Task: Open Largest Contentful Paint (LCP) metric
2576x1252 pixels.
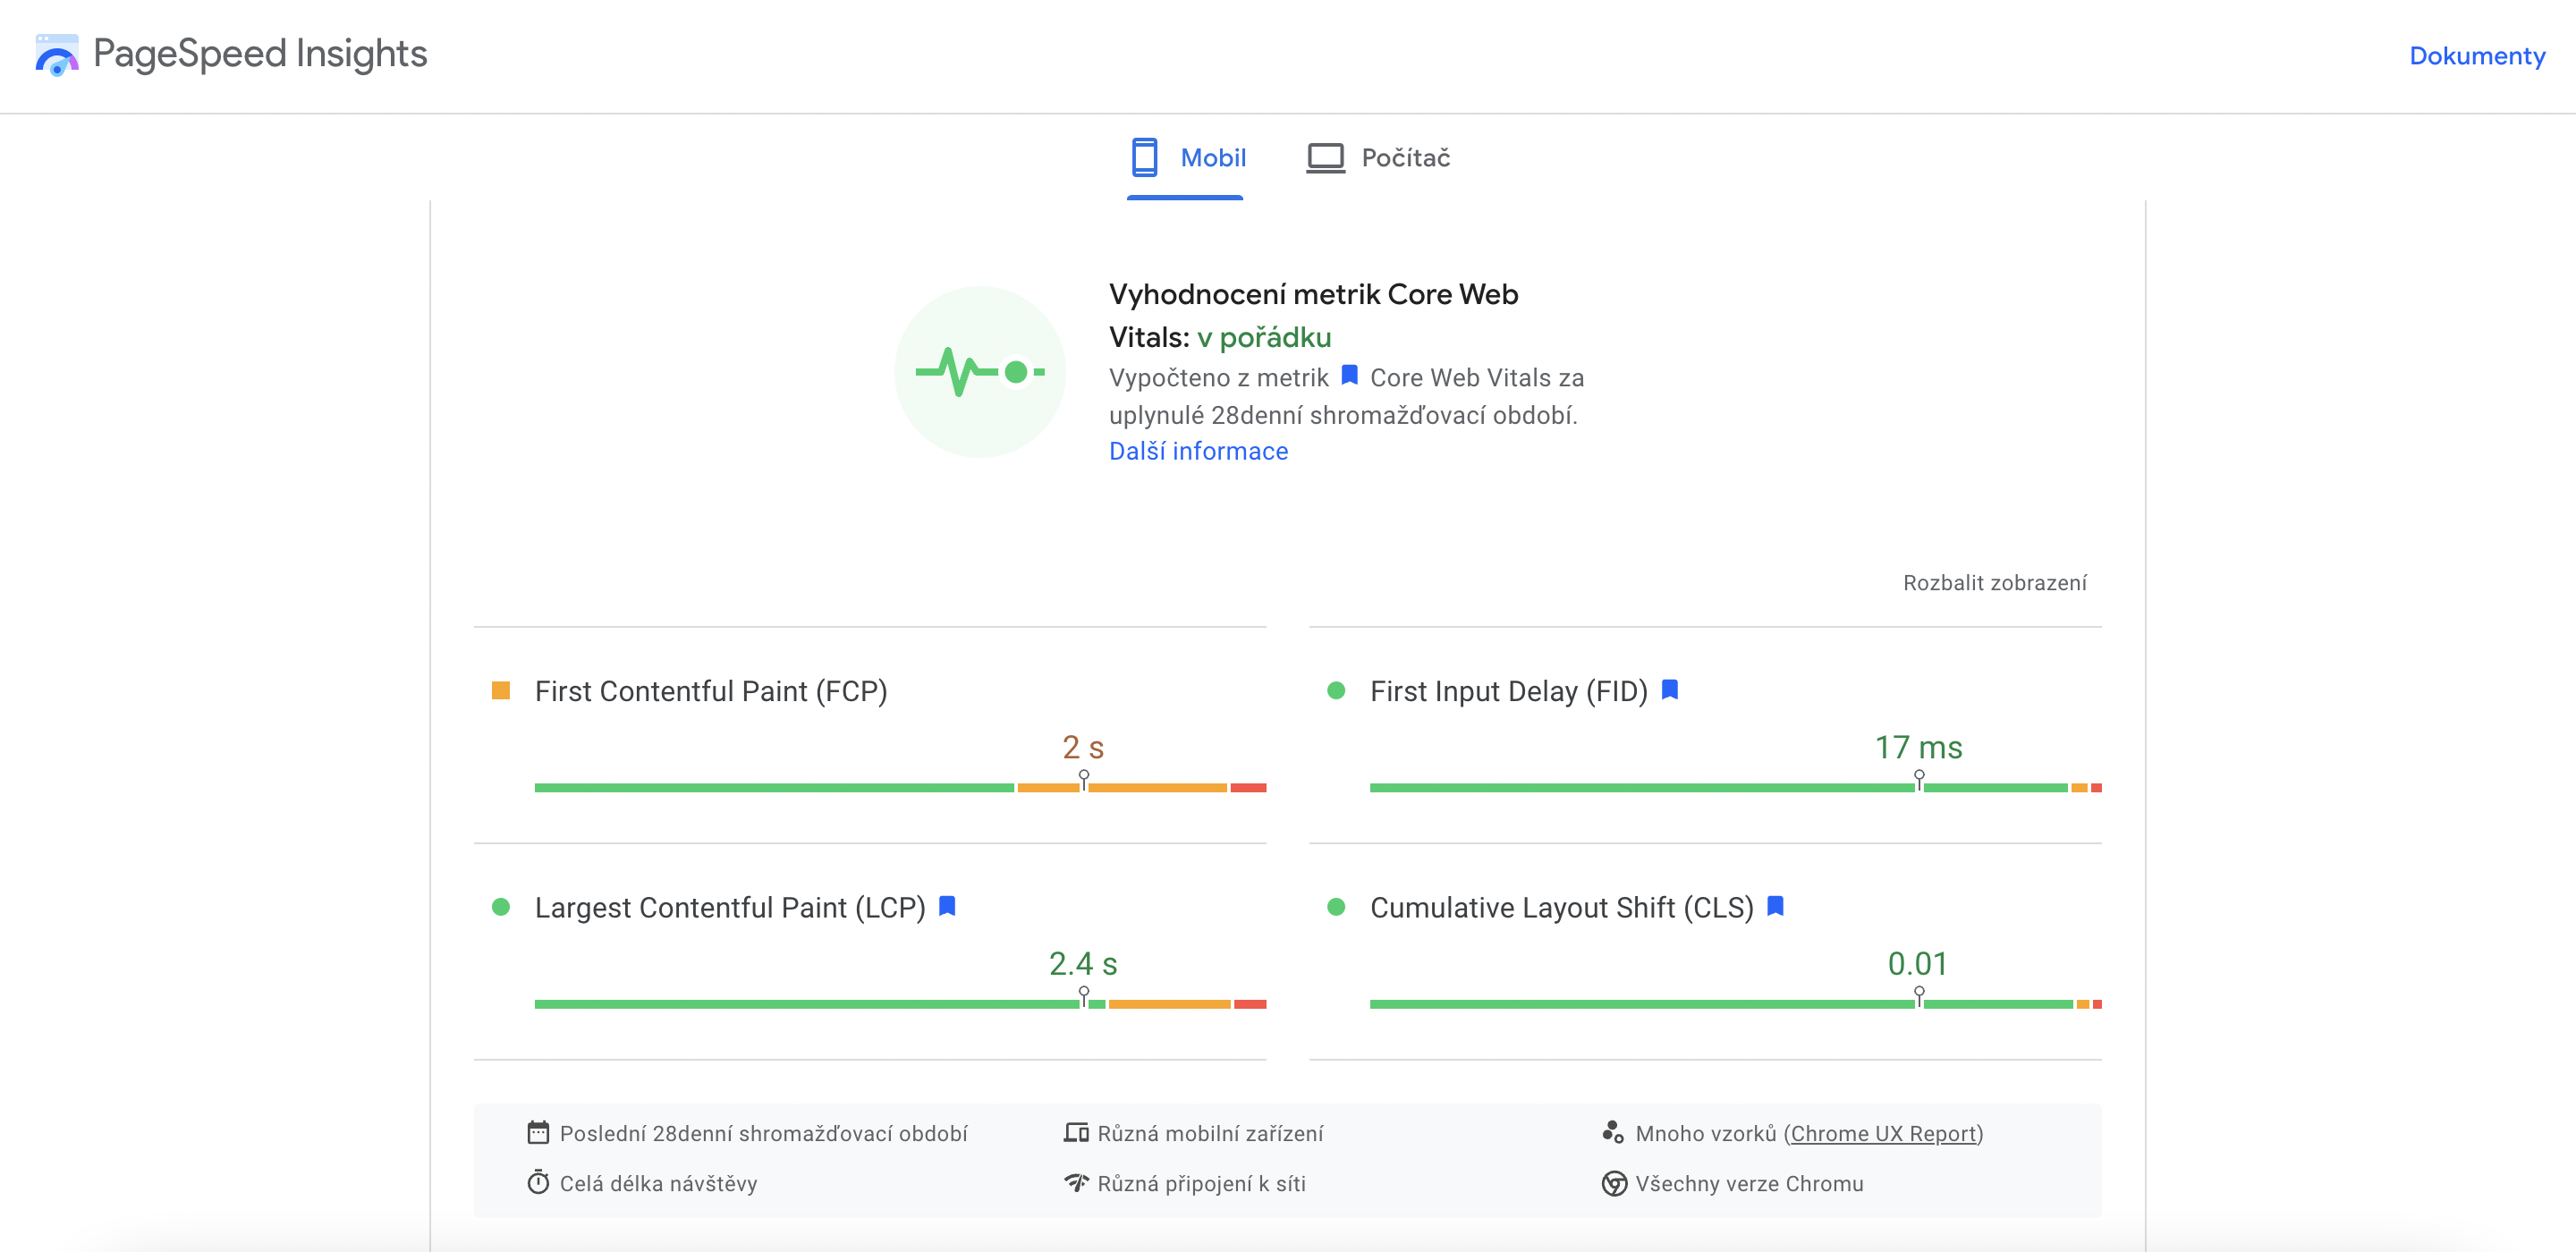Action: [x=730, y=907]
